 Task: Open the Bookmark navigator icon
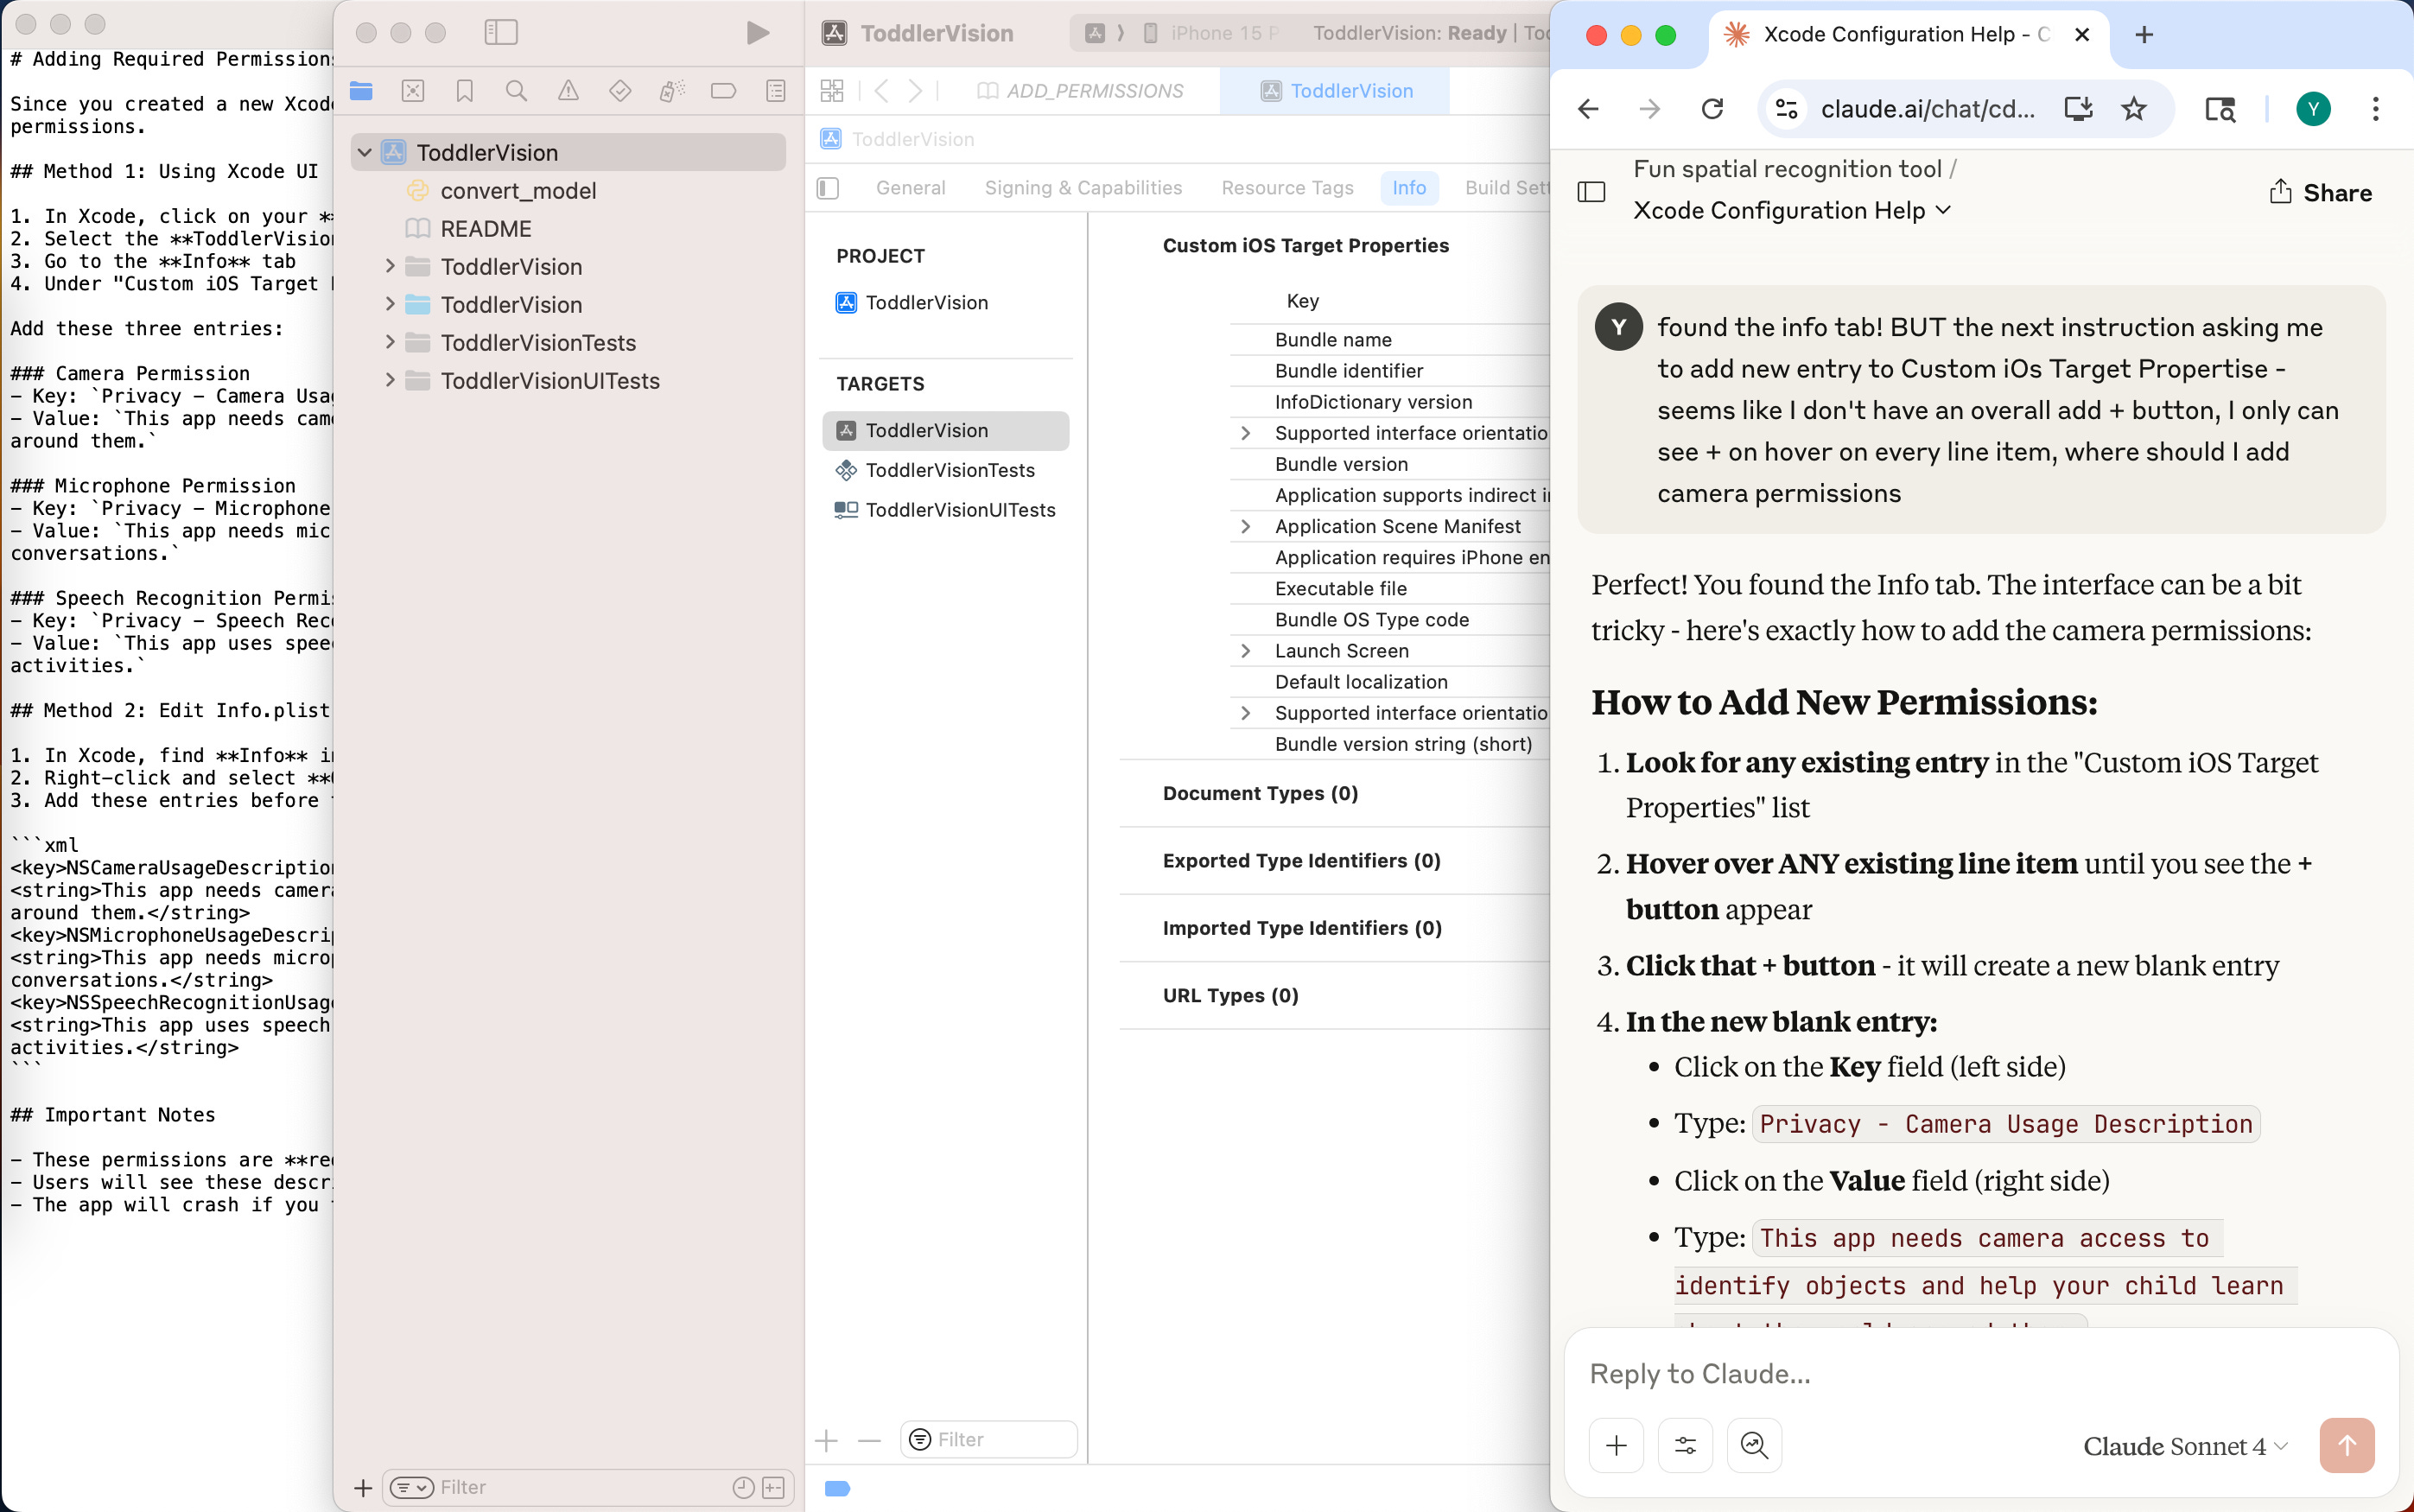coord(464,91)
